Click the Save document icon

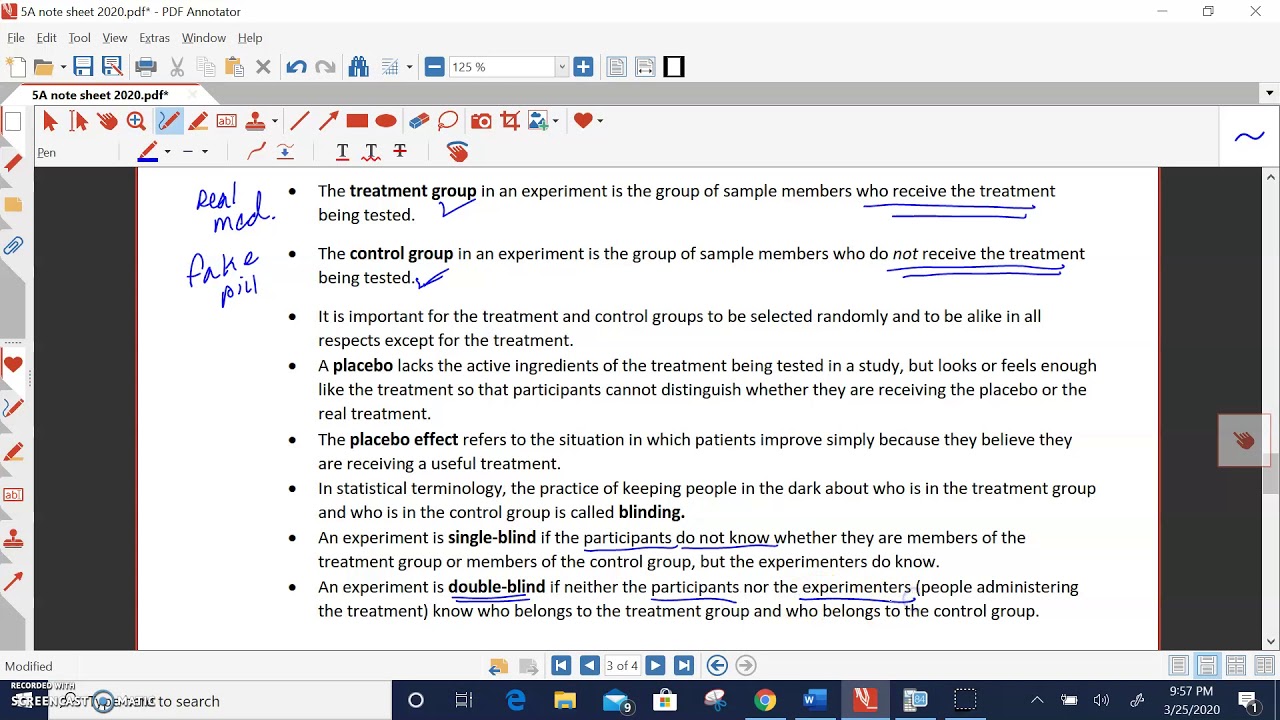83,67
